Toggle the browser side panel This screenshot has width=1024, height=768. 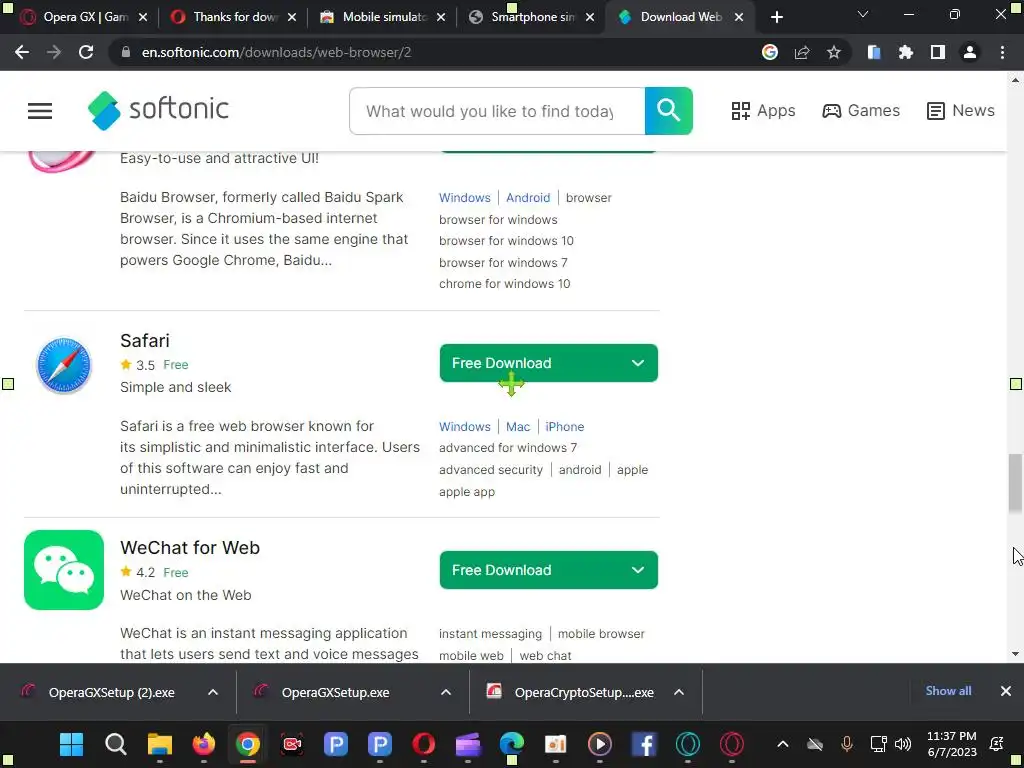[938, 52]
